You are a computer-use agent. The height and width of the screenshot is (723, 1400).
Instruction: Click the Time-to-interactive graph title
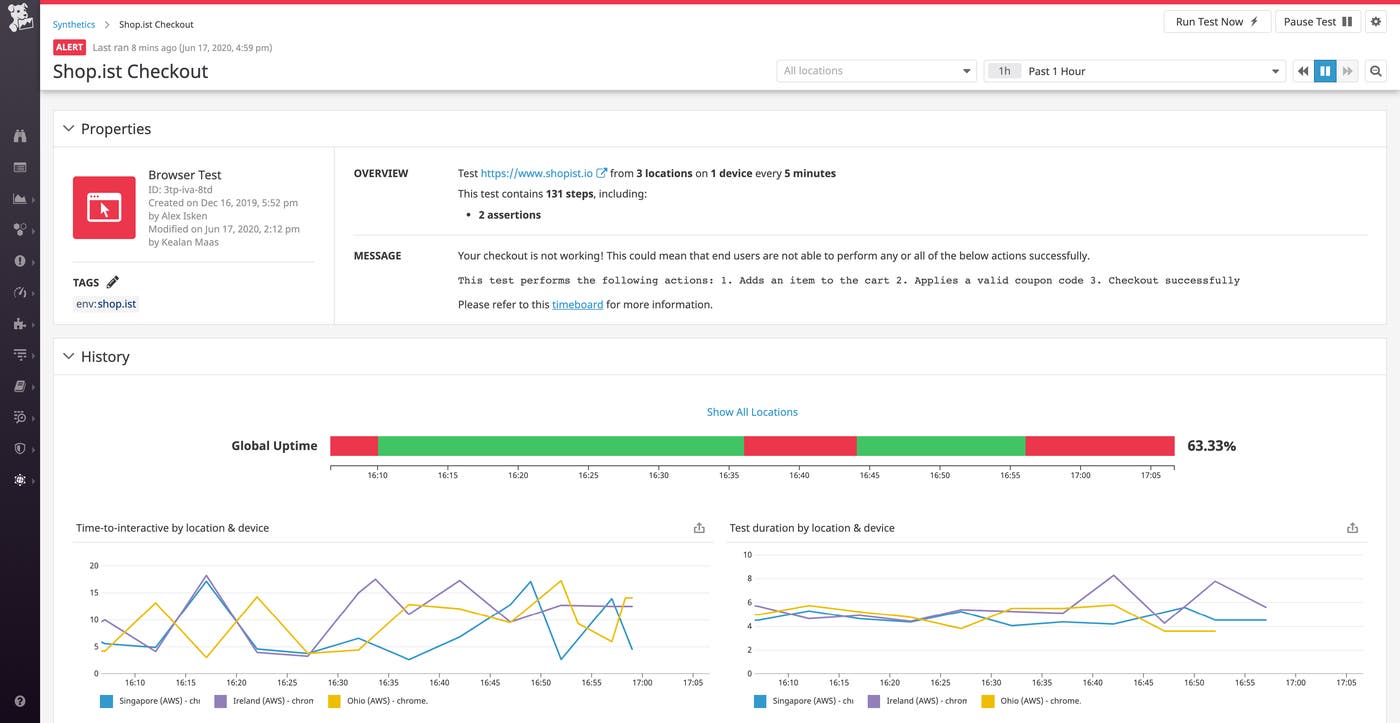(172, 528)
